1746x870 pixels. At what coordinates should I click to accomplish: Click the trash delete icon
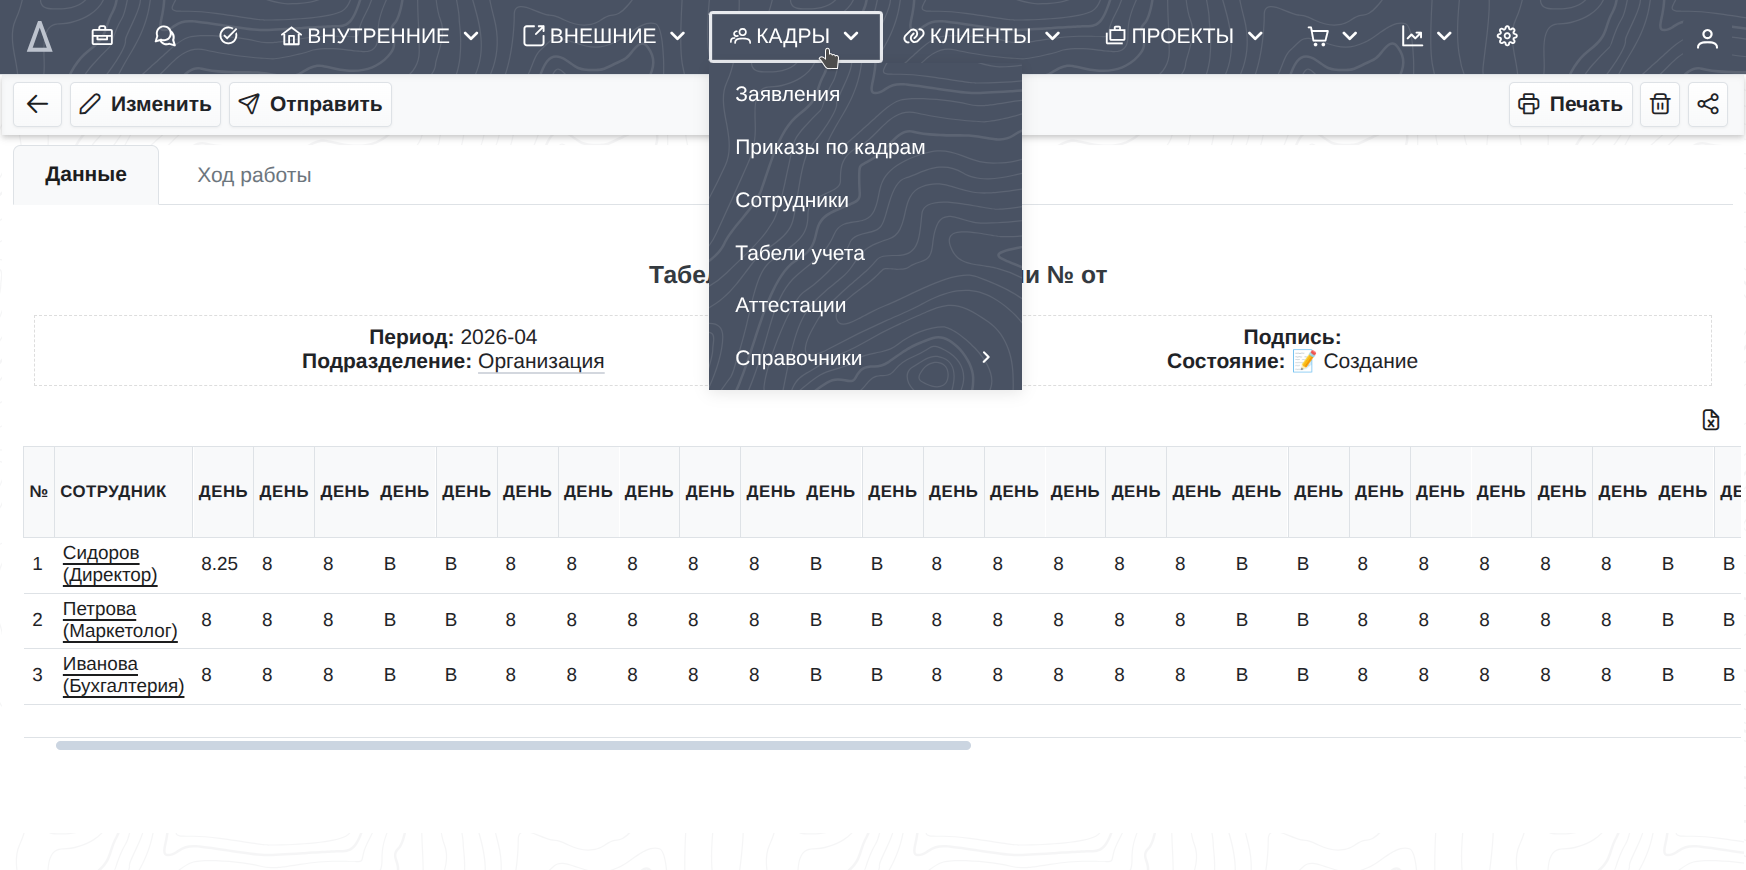(x=1660, y=104)
